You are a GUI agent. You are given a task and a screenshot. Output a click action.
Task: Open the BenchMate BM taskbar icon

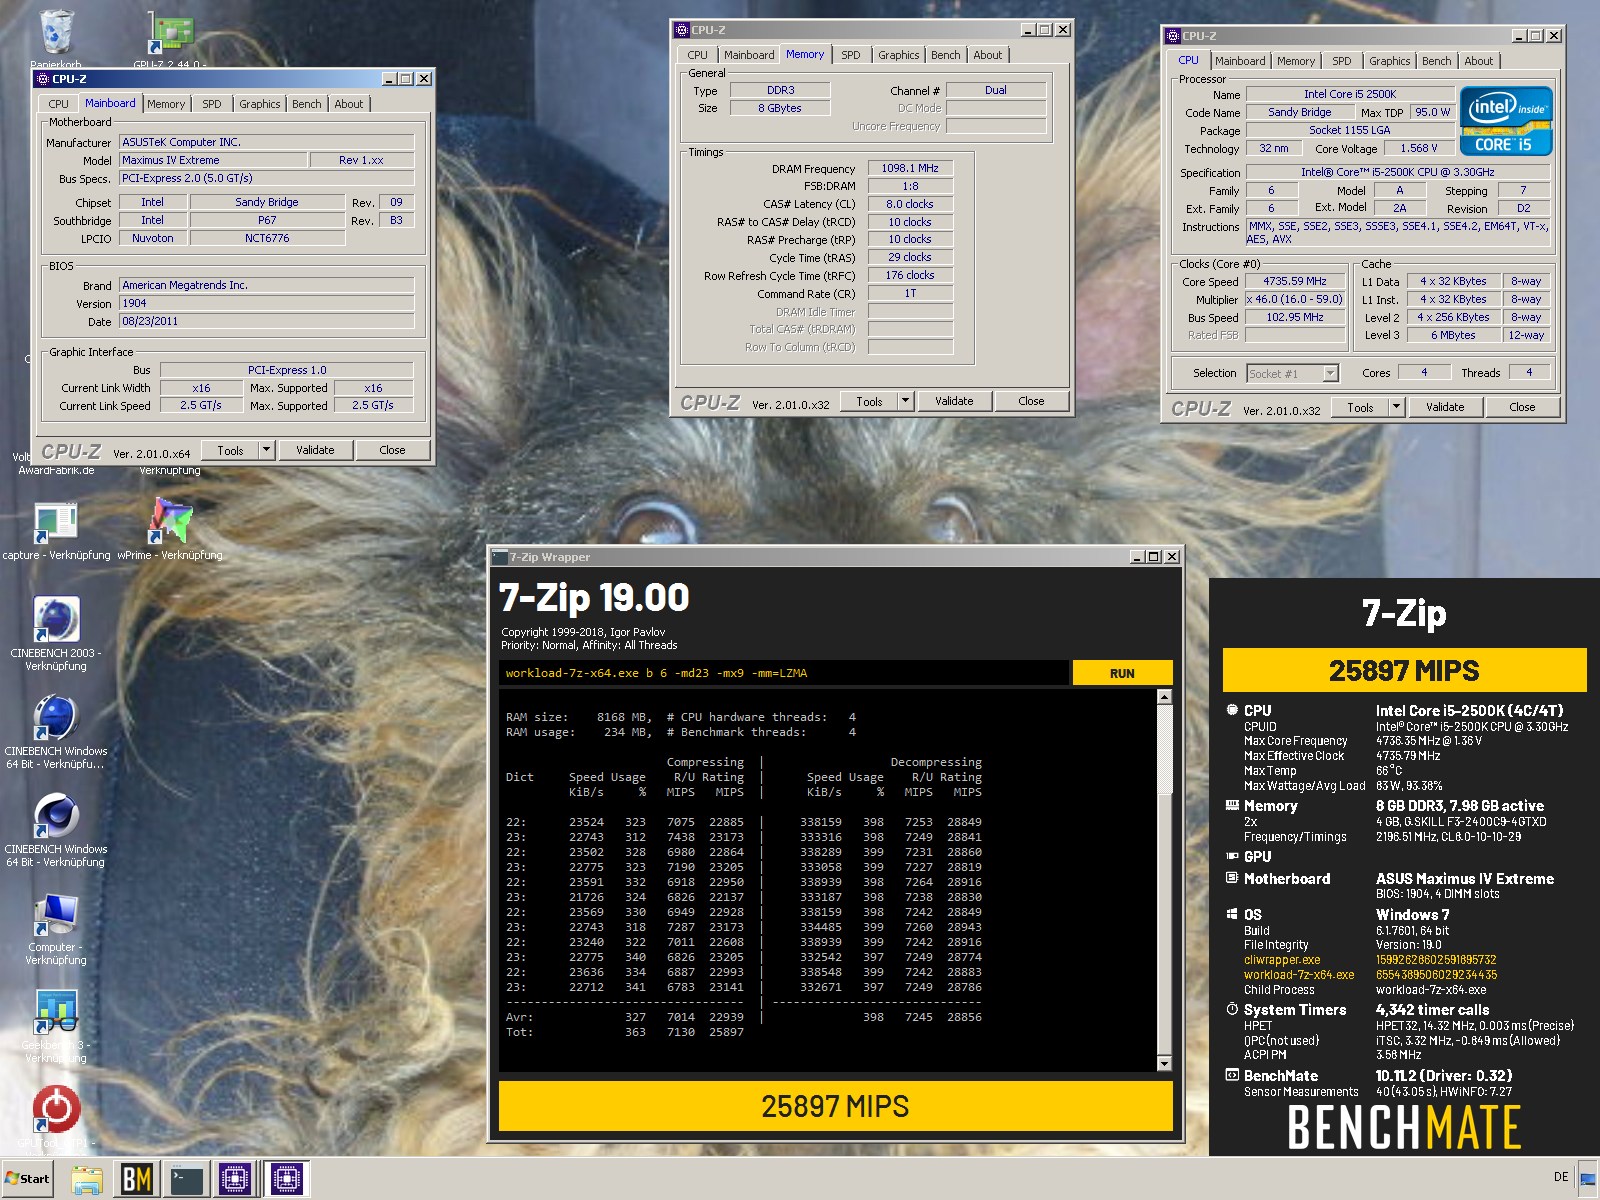coord(137,1179)
